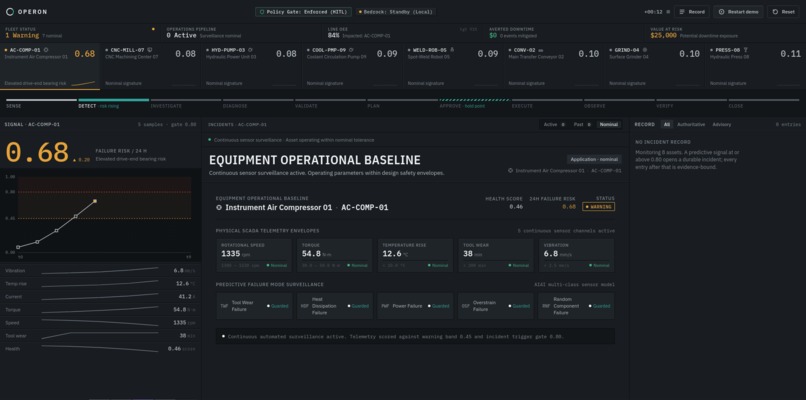Go to the VERIFY pipeline stage
Image resolution: width=806 pixels, height=400 pixels.
[x=691, y=103]
